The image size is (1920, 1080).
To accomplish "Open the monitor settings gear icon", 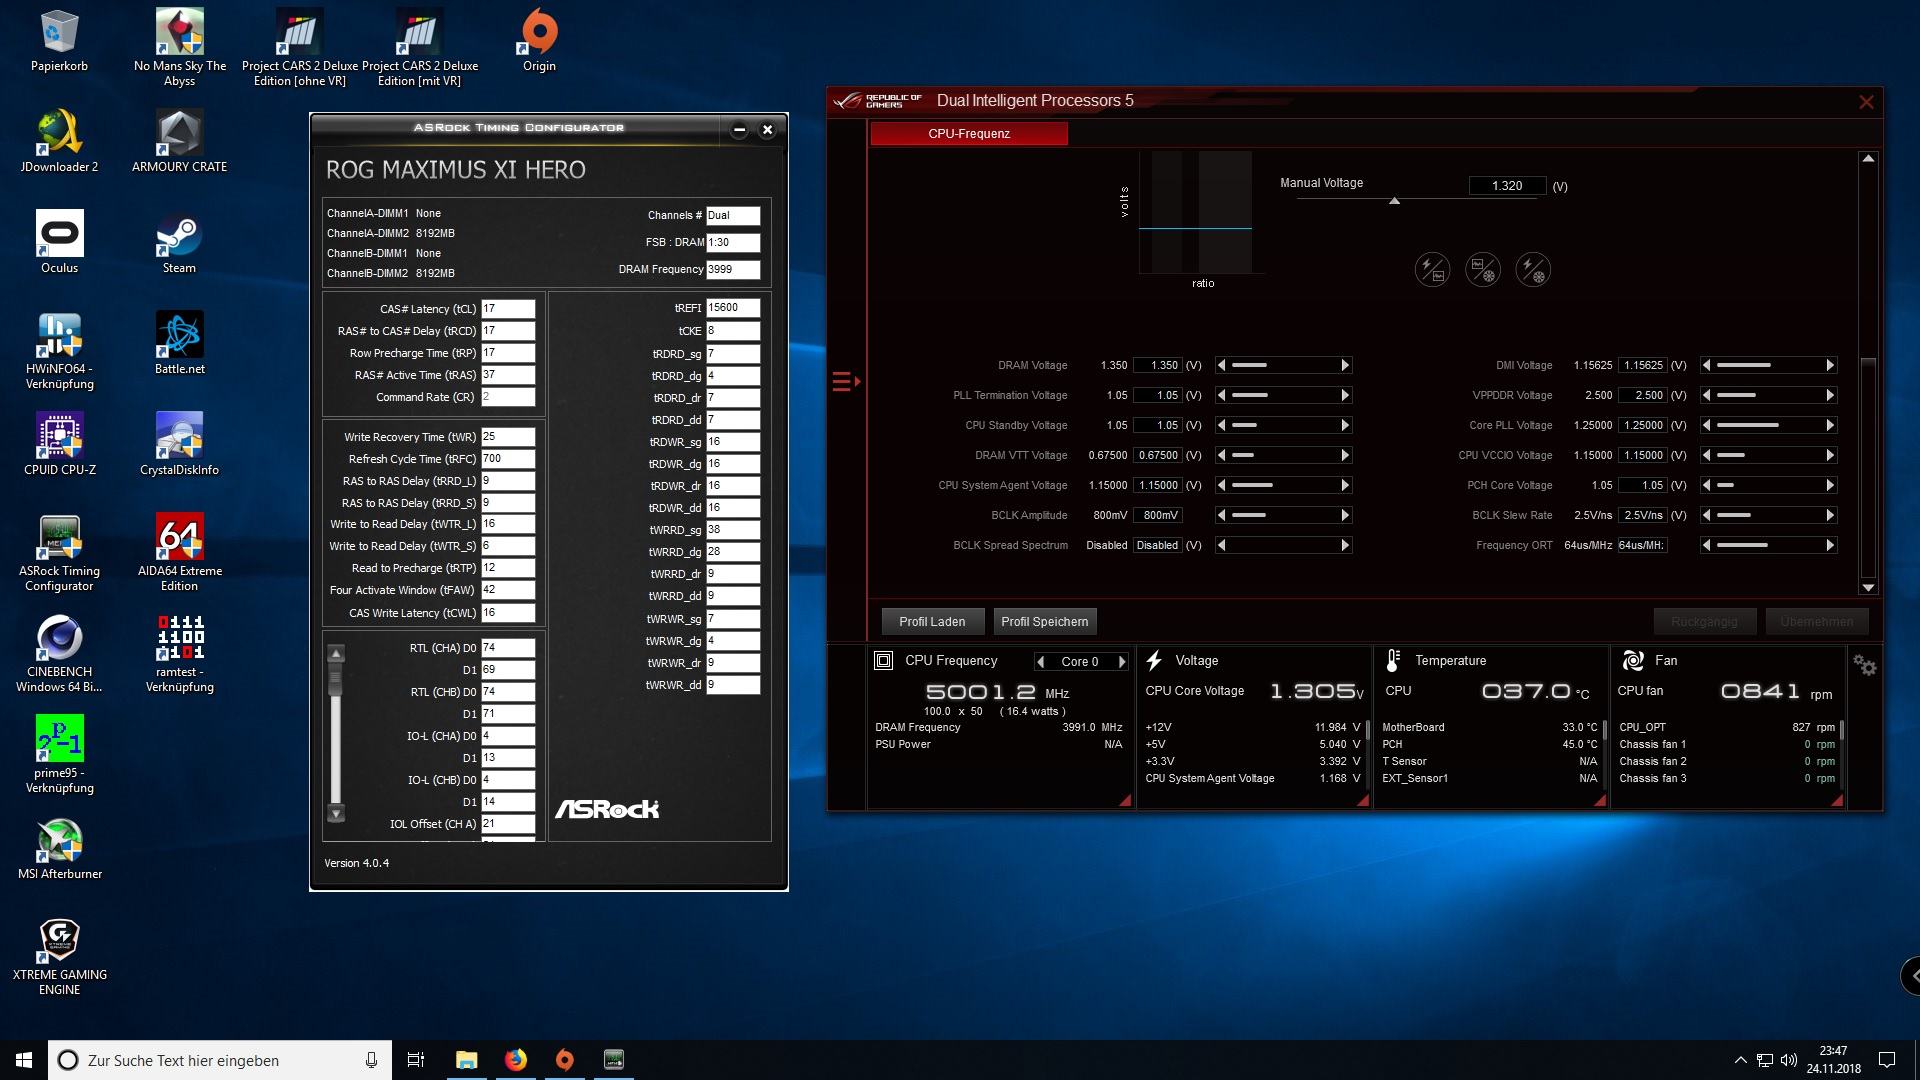I will 1864,665.
